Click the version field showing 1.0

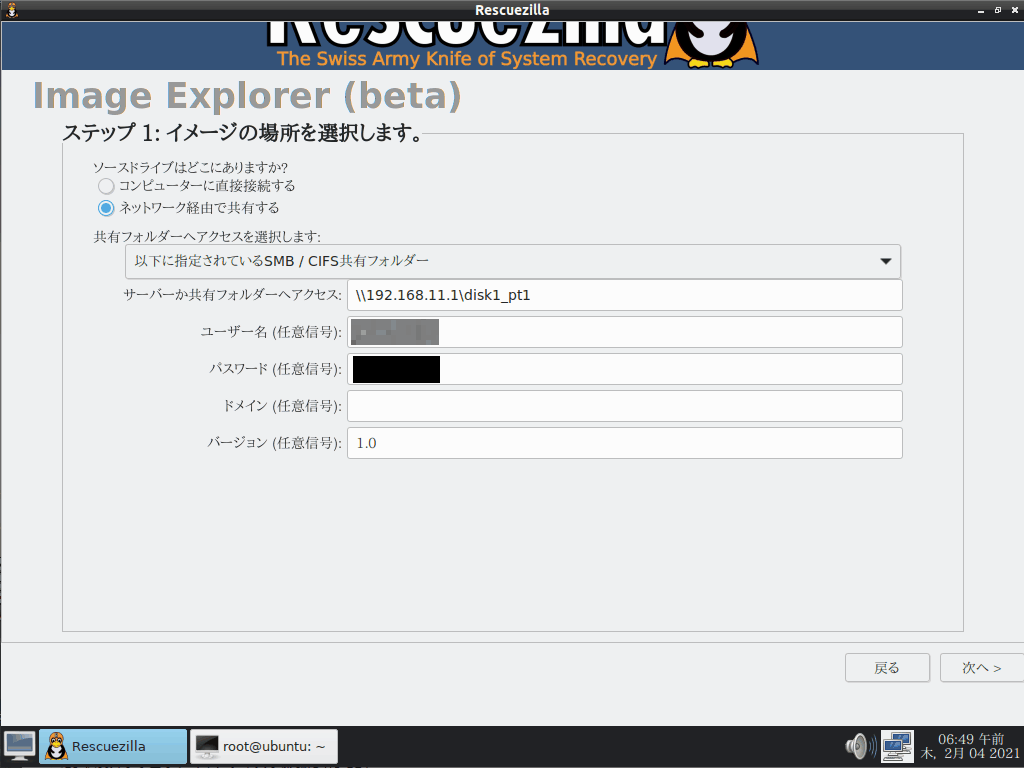click(x=624, y=443)
